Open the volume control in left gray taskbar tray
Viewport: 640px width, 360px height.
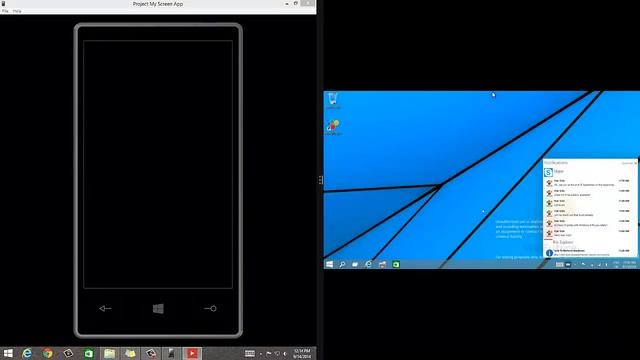coord(285,354)
